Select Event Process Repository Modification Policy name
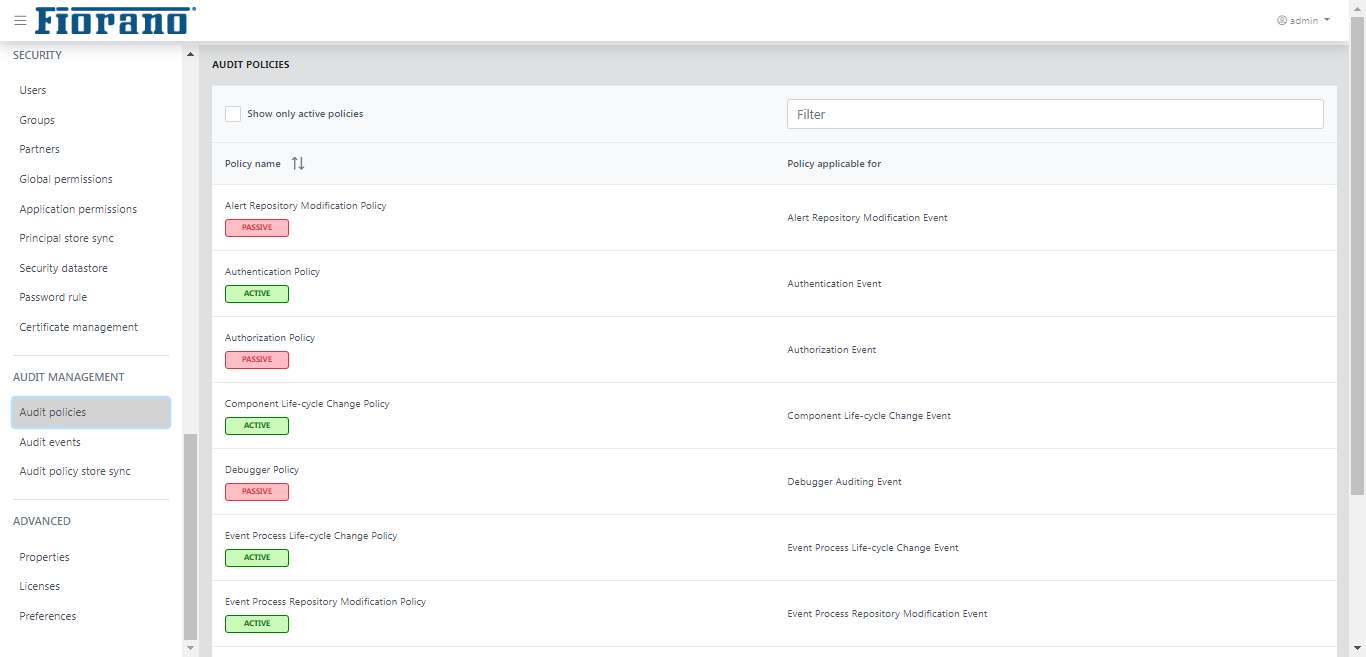1366x657 pixels. coord(326,602)
